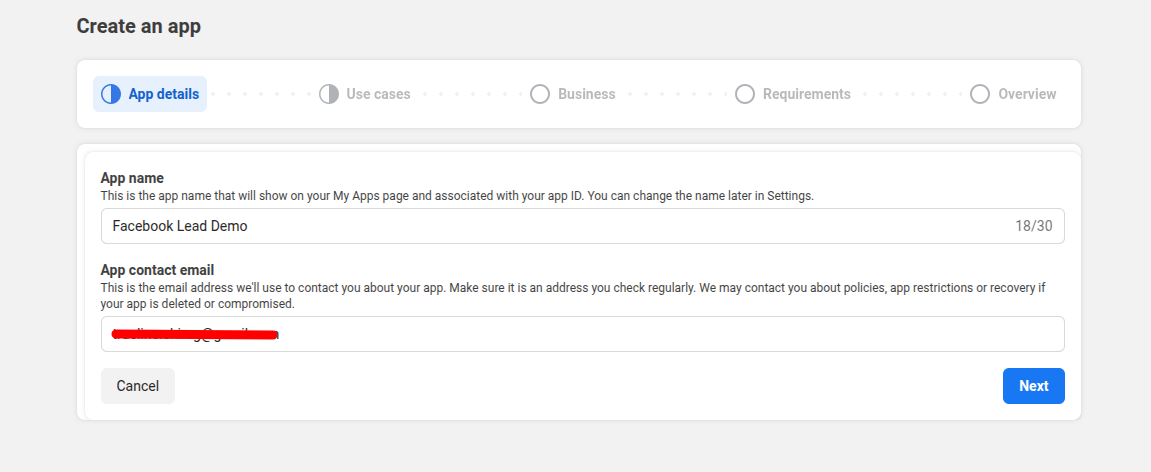
Task: Click the empty circle icon beside Business
Action: click(x=540, y=94)
